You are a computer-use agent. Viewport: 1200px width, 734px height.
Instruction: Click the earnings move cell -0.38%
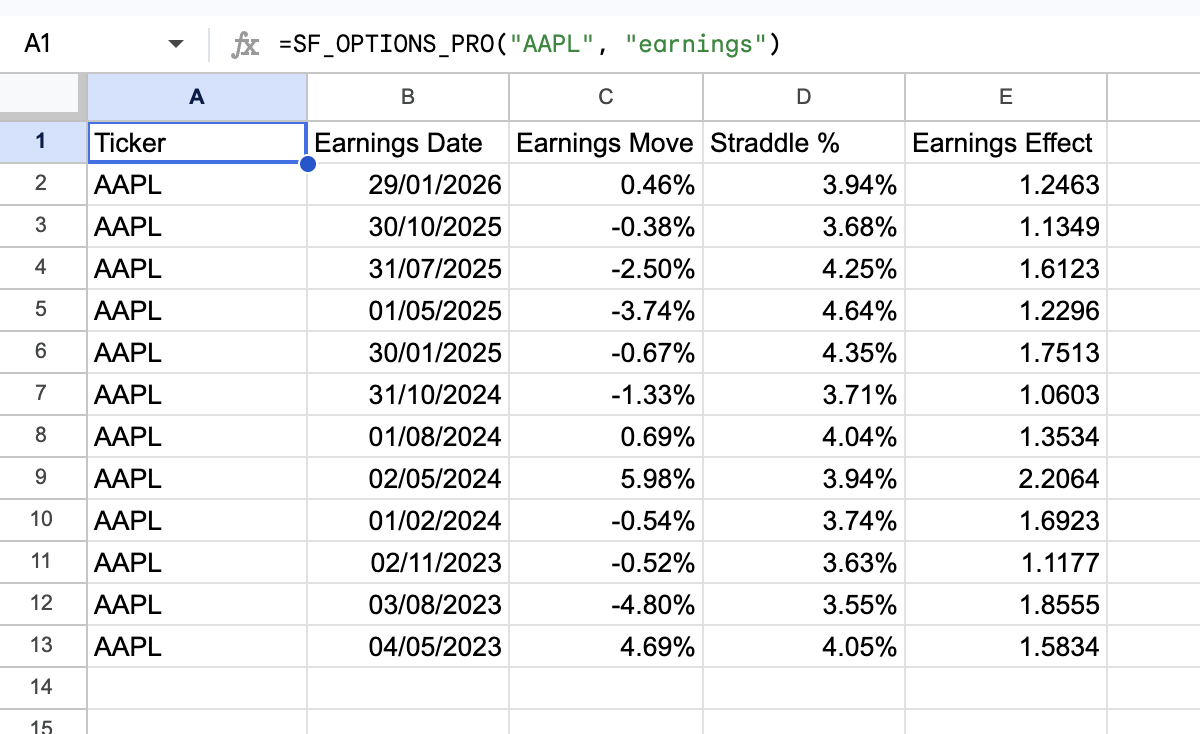(606, 226)
